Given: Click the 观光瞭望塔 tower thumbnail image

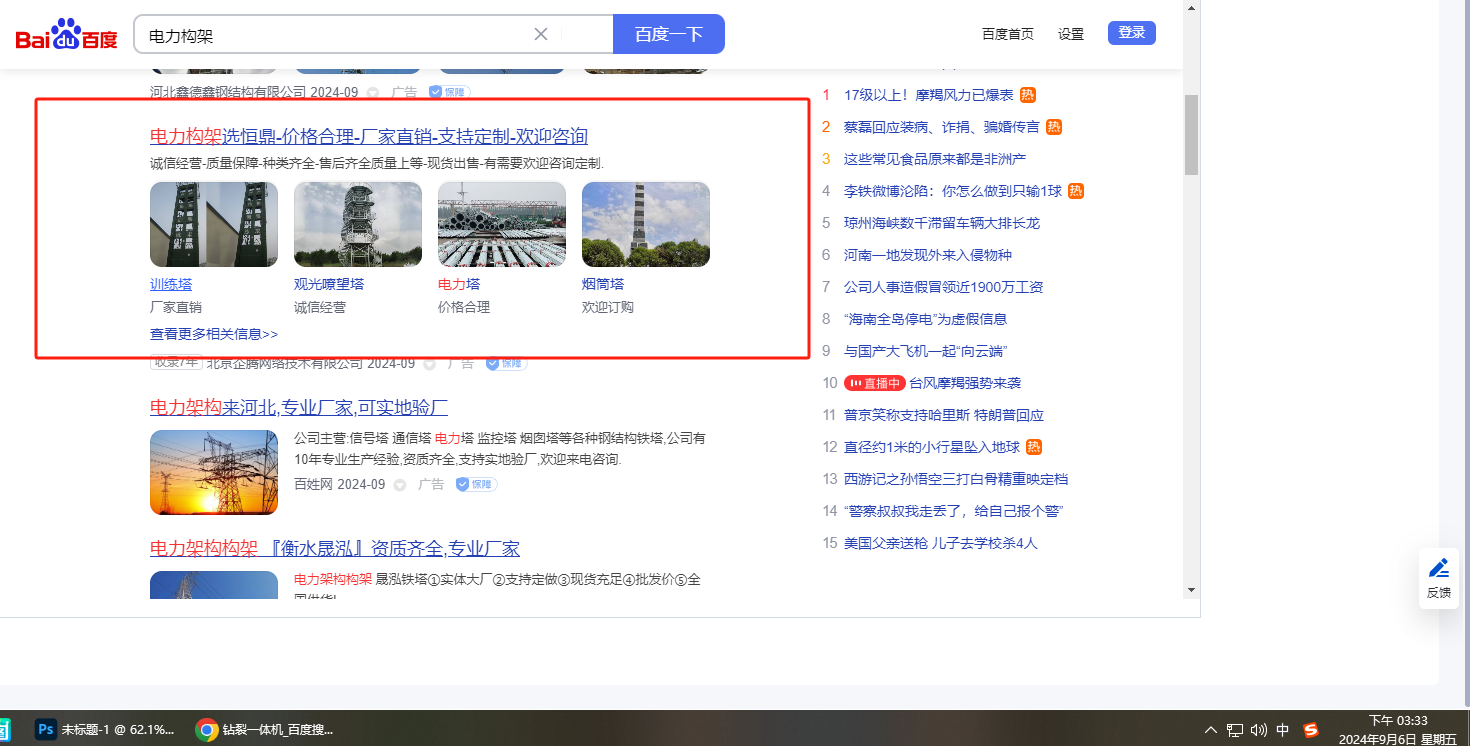Looking at the screenshot, I should pos(358,224).
